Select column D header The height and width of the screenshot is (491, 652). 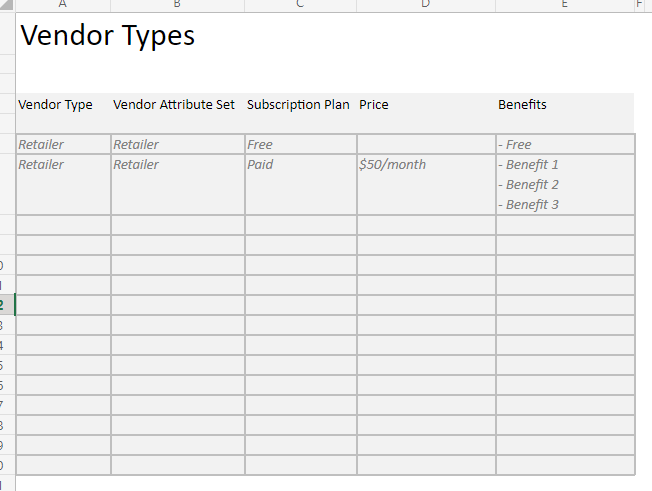pos(426,5)
